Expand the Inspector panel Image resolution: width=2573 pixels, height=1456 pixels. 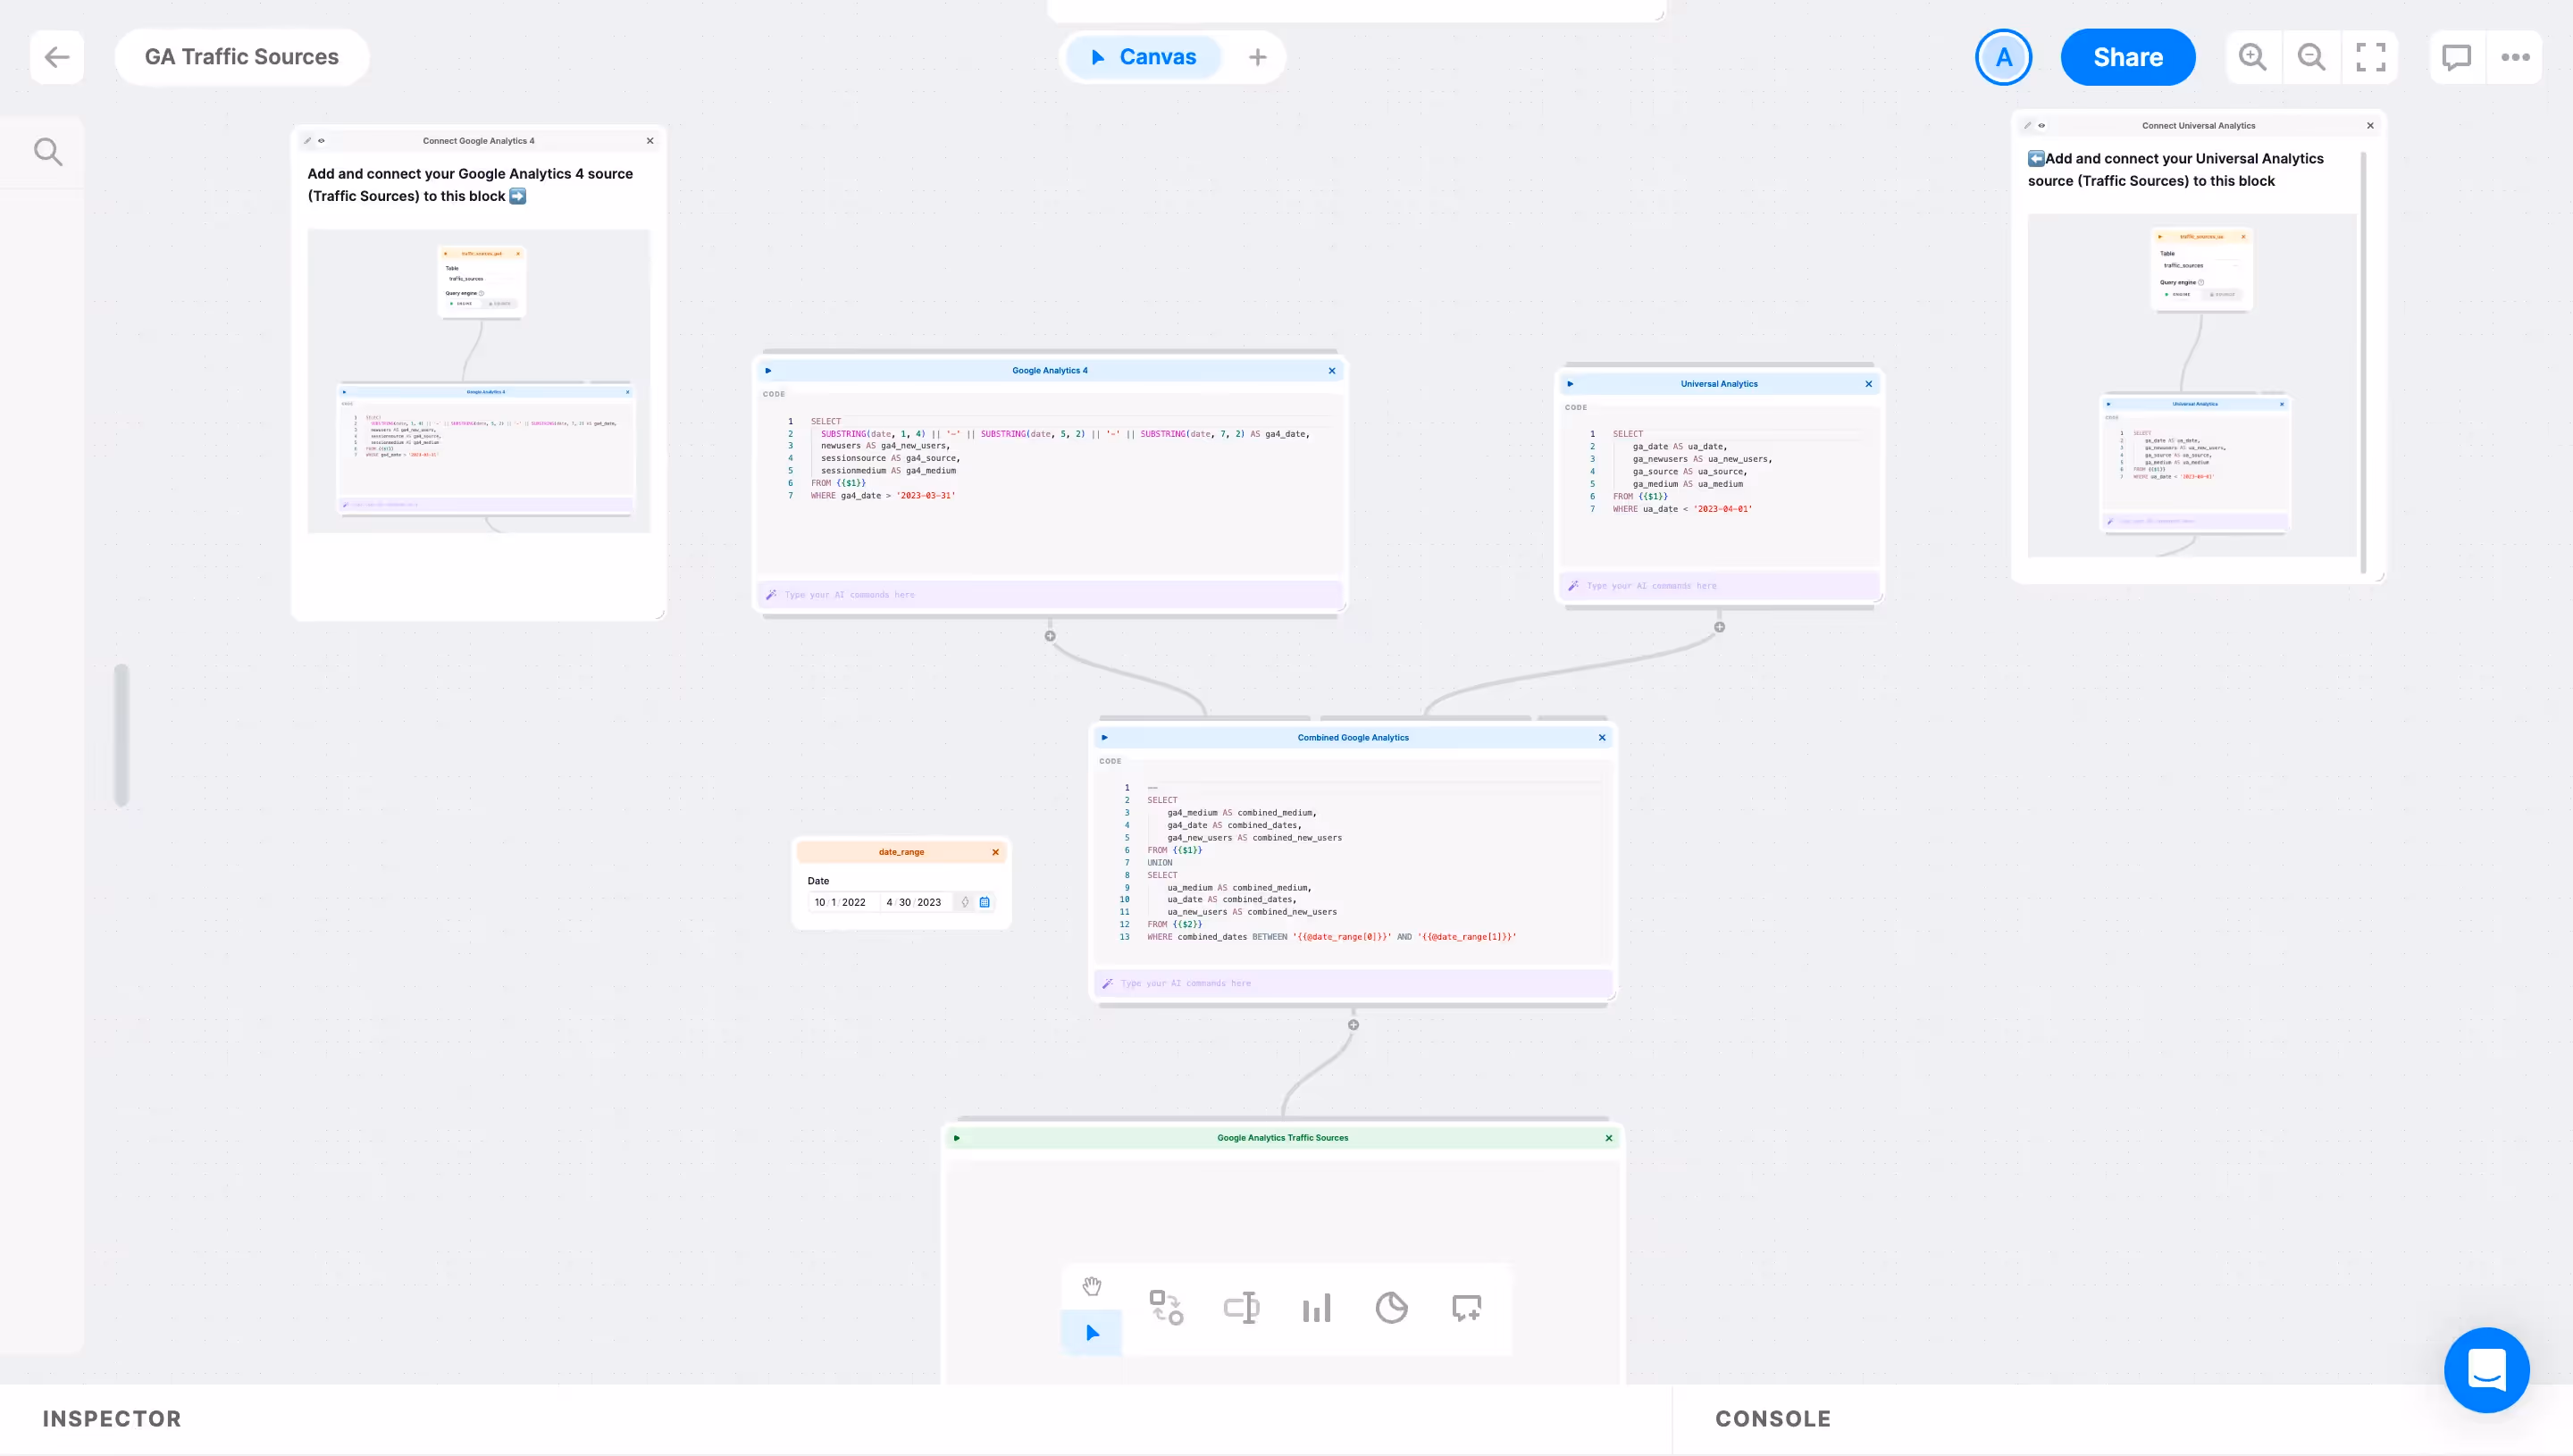click(x=112, y=1418)
